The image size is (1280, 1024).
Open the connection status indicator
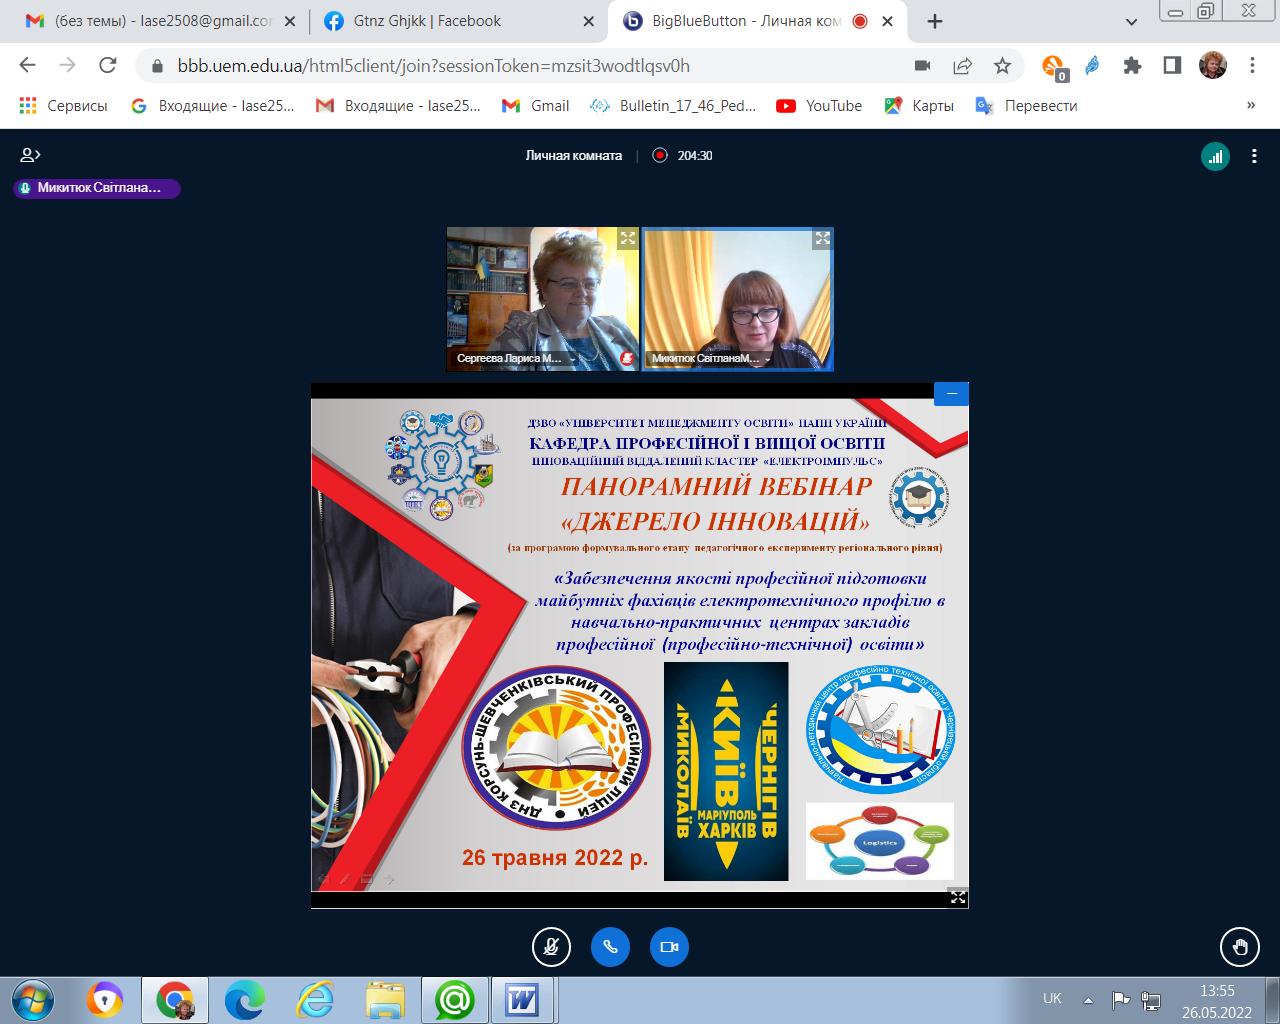[x=1215, y=156]
